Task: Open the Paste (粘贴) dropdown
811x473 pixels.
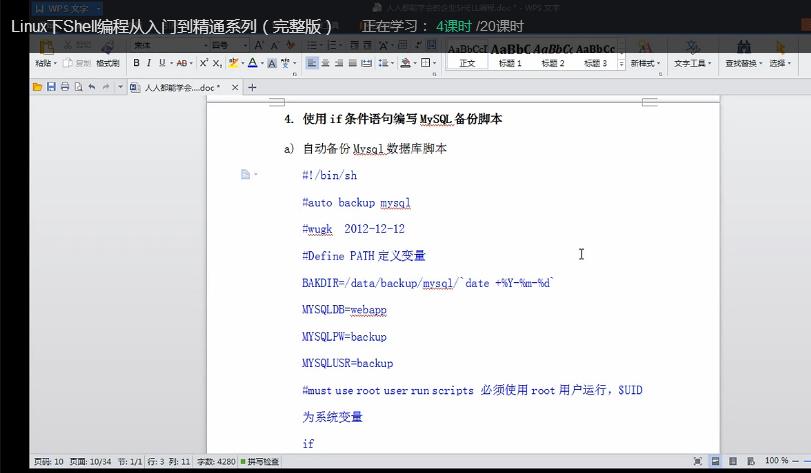Action: [x=46, y=63]
